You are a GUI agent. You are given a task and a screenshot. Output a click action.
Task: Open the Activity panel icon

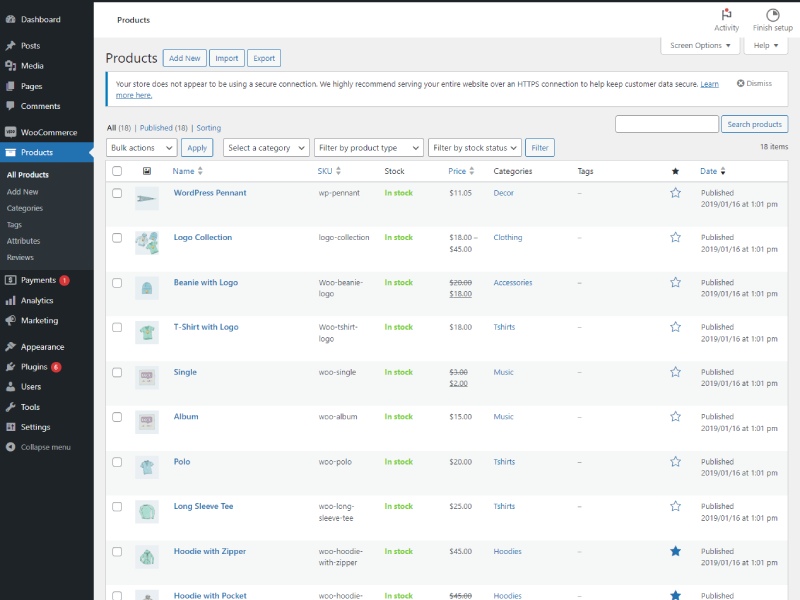(x=726, y=14)
